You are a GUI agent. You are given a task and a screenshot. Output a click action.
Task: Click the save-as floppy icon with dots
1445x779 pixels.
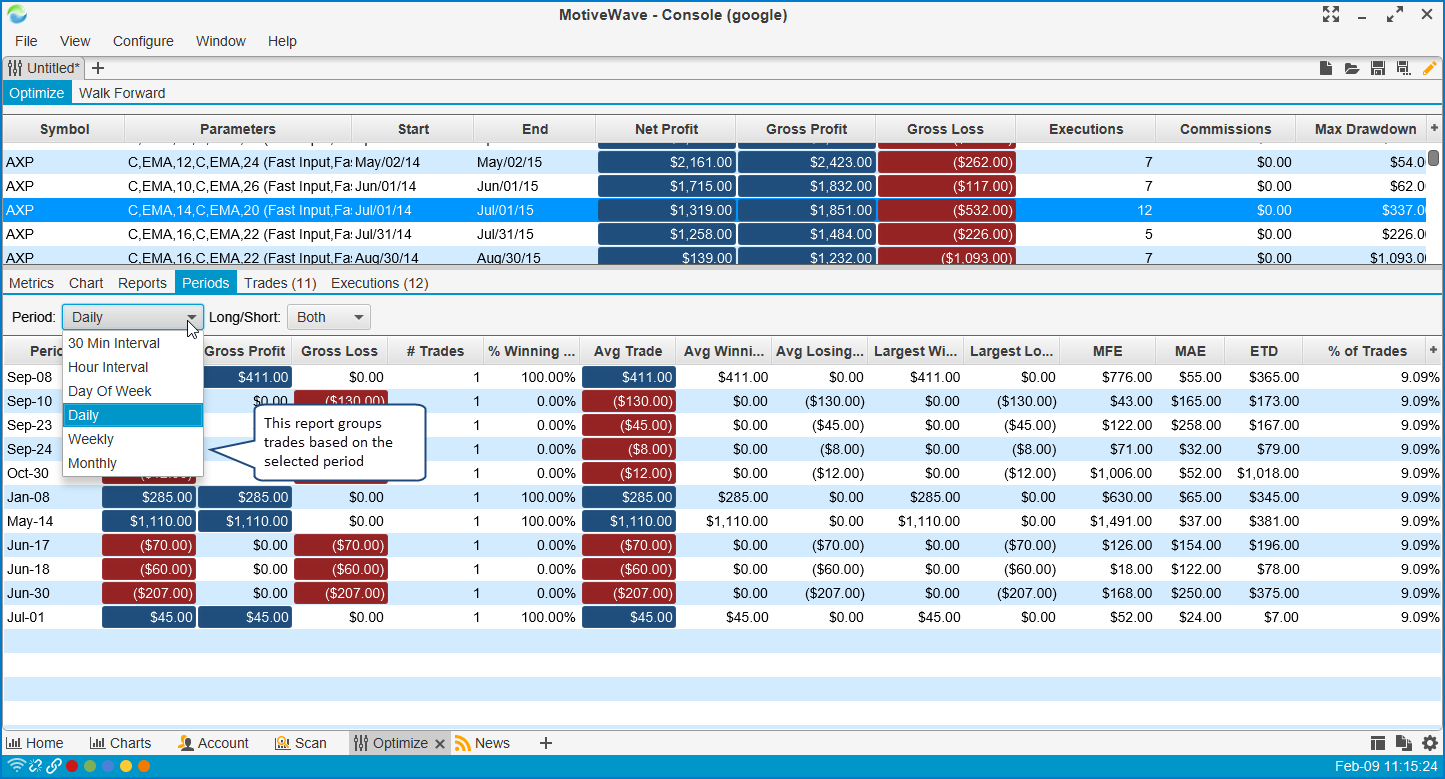tap(1404, 68)
